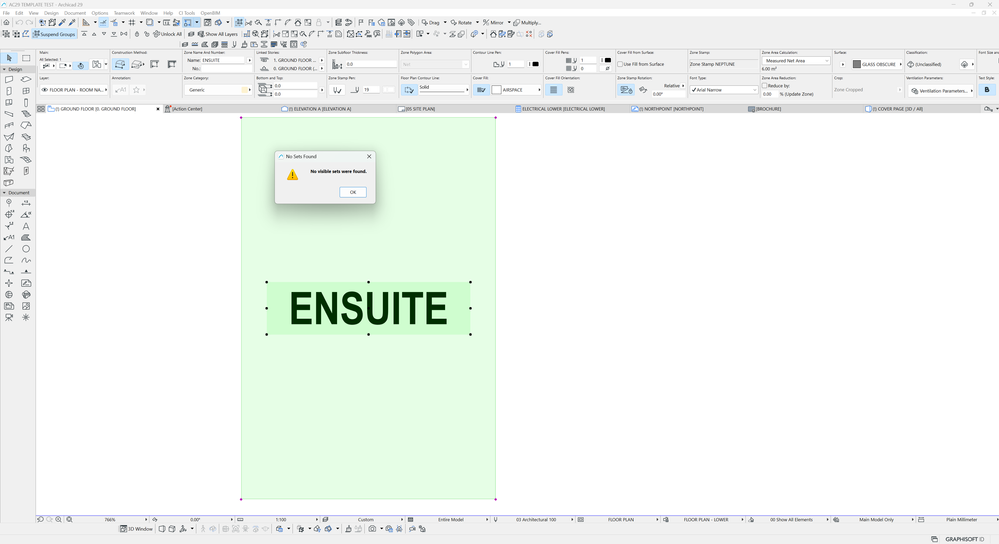The width and height of the screenshot is (999, 544).
Task: Open the Airspace cover fill dropdown
Action: [516, 90]
